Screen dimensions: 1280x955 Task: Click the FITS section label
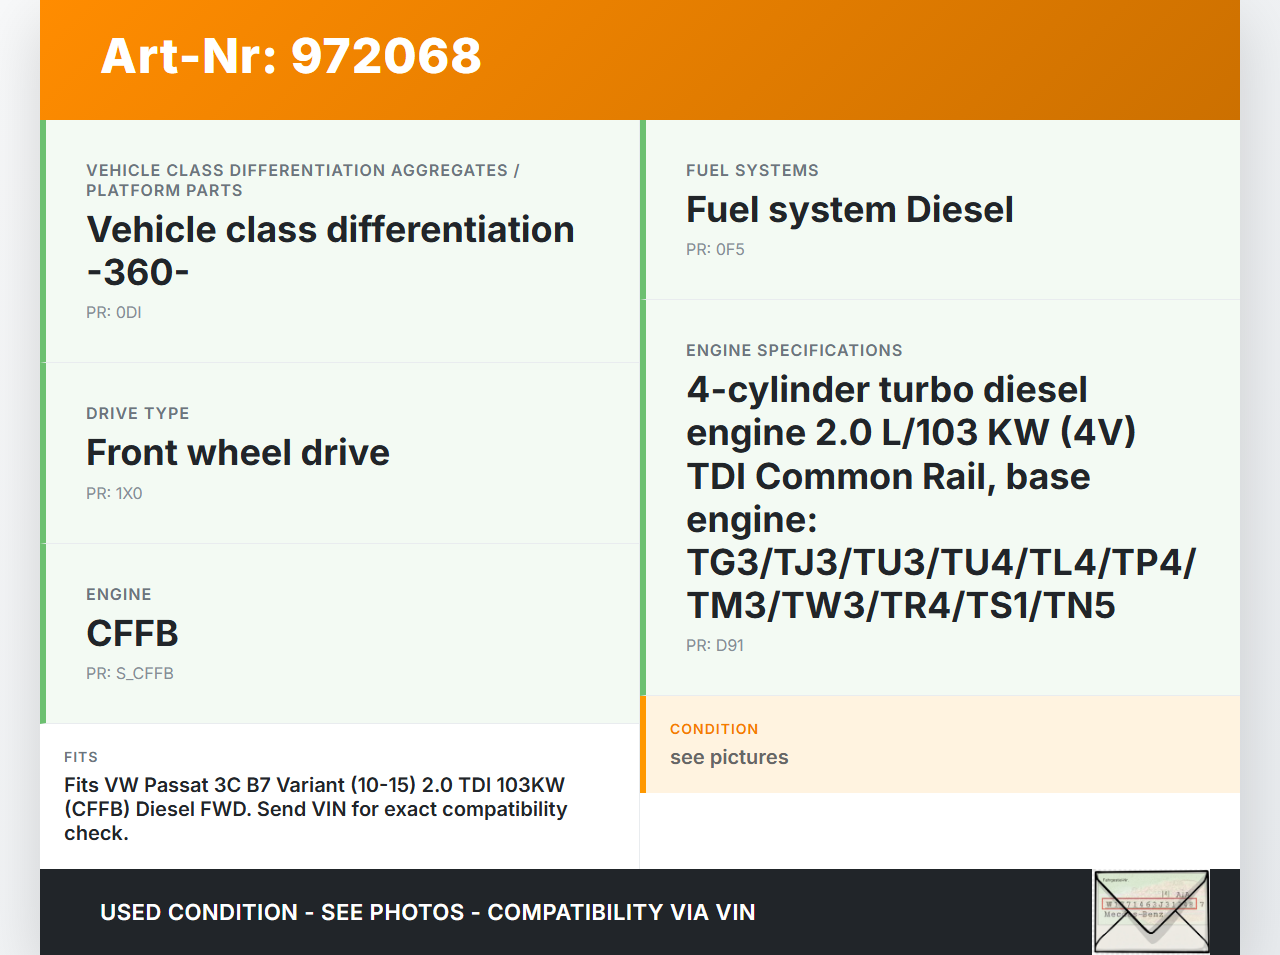click(81, 757)
